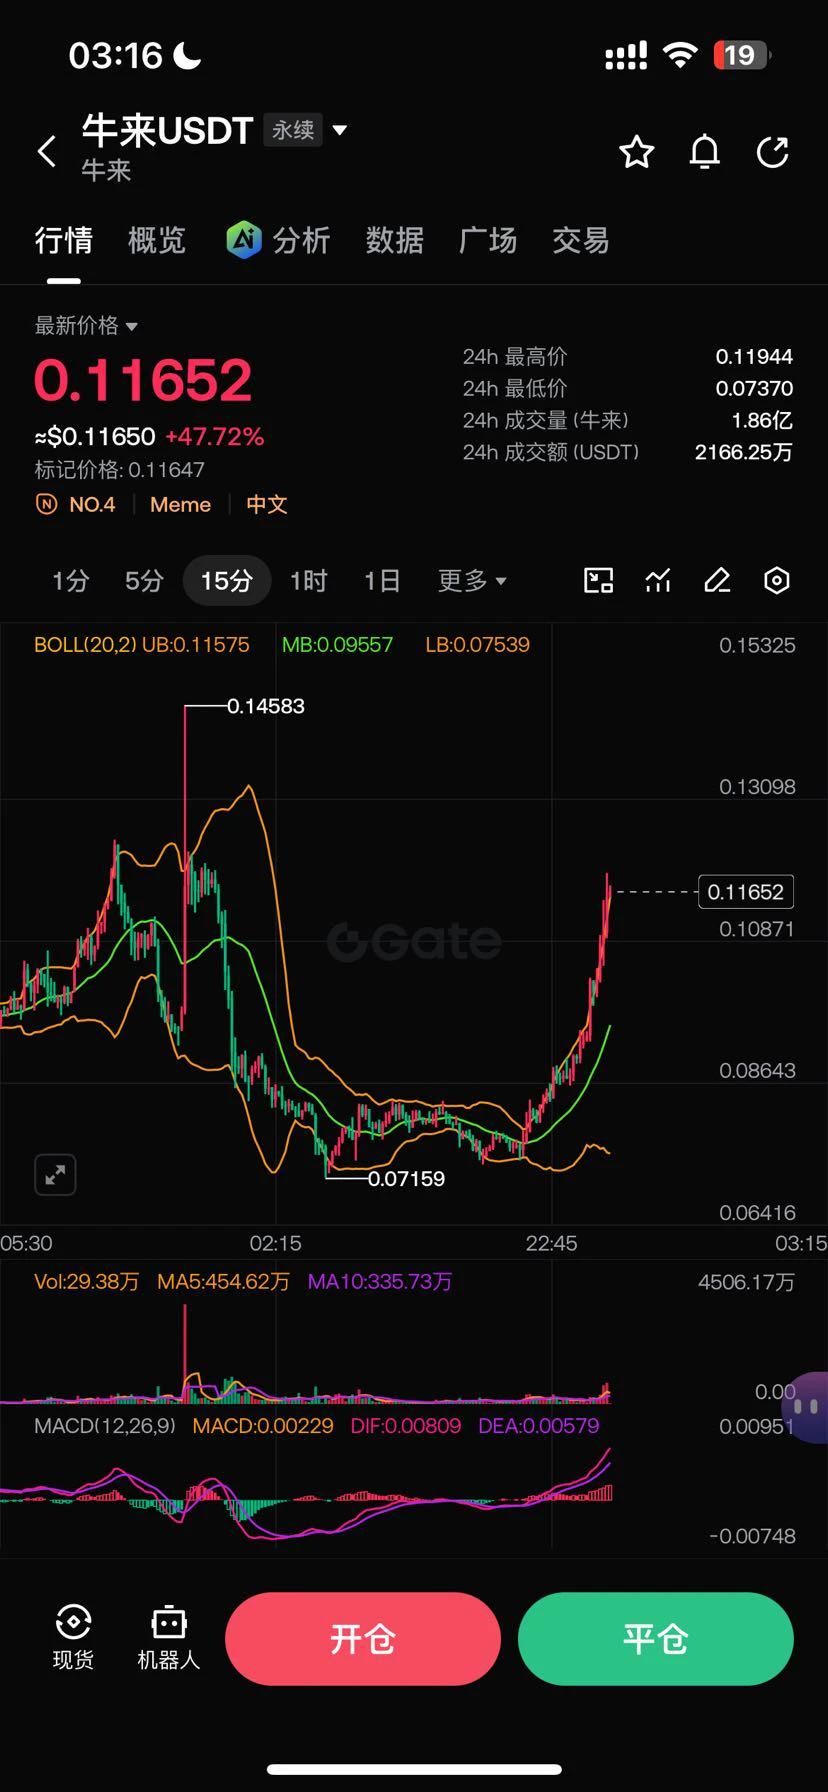The image size is (828, 1792).
Task: Select the 15分 timeframe
Action: click(x=227, y=580)
